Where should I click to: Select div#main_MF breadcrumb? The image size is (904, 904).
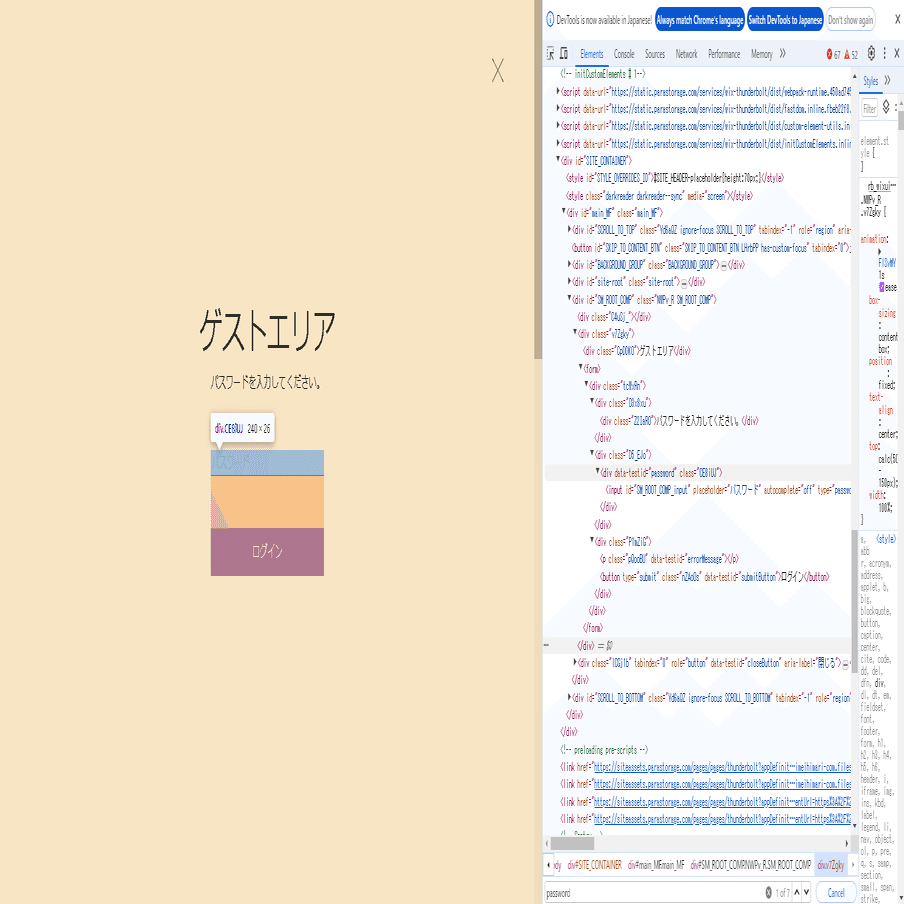point(656,865)
